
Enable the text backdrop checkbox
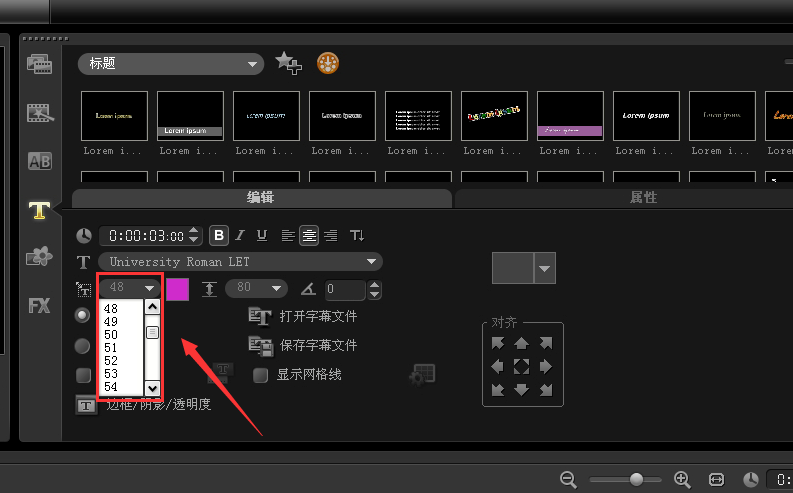coord(83,376)
